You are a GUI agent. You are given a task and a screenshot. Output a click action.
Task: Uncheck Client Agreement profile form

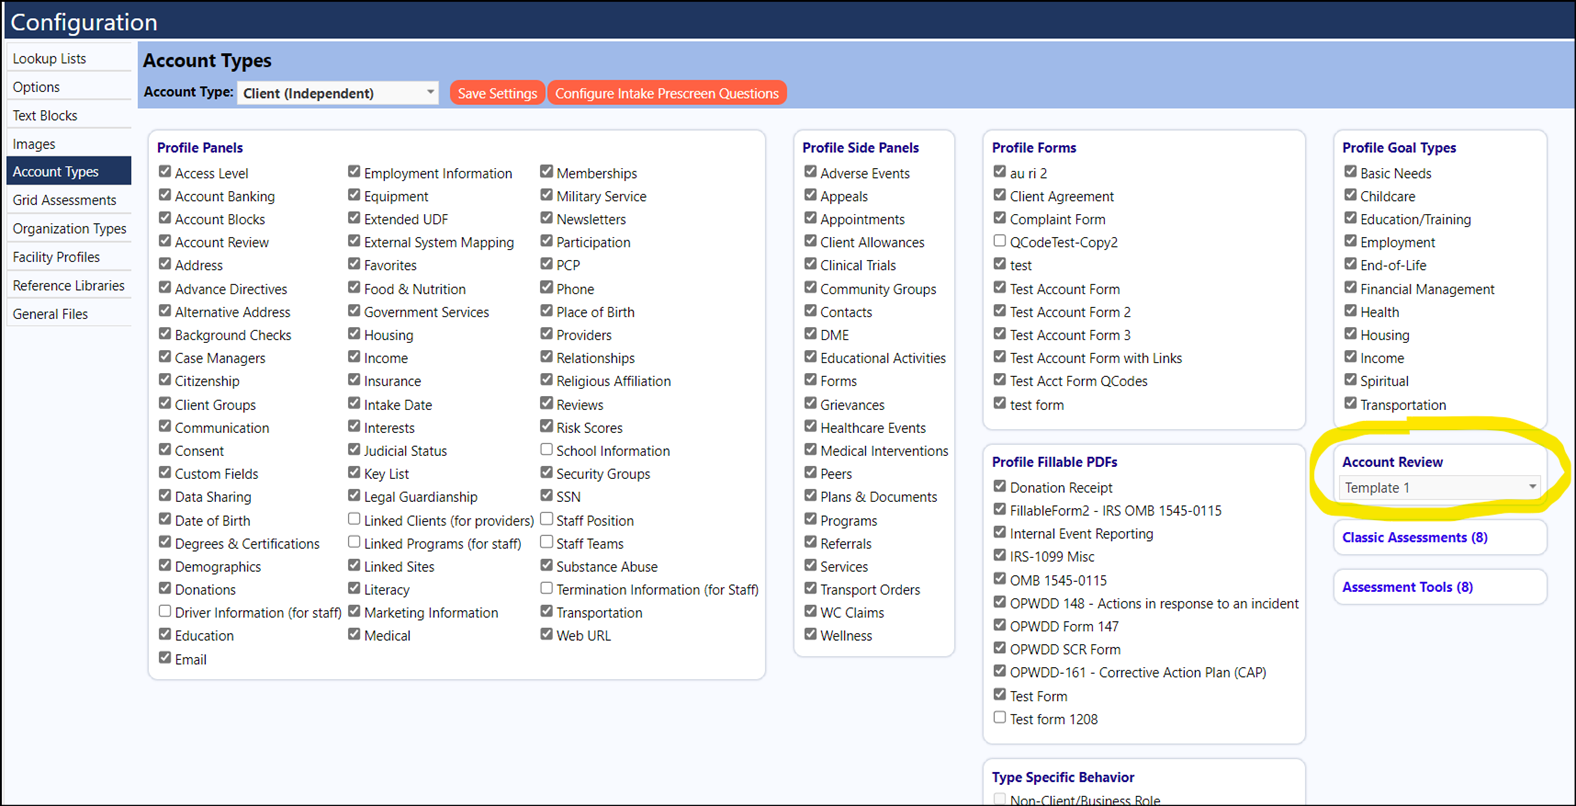[1000, 195]
